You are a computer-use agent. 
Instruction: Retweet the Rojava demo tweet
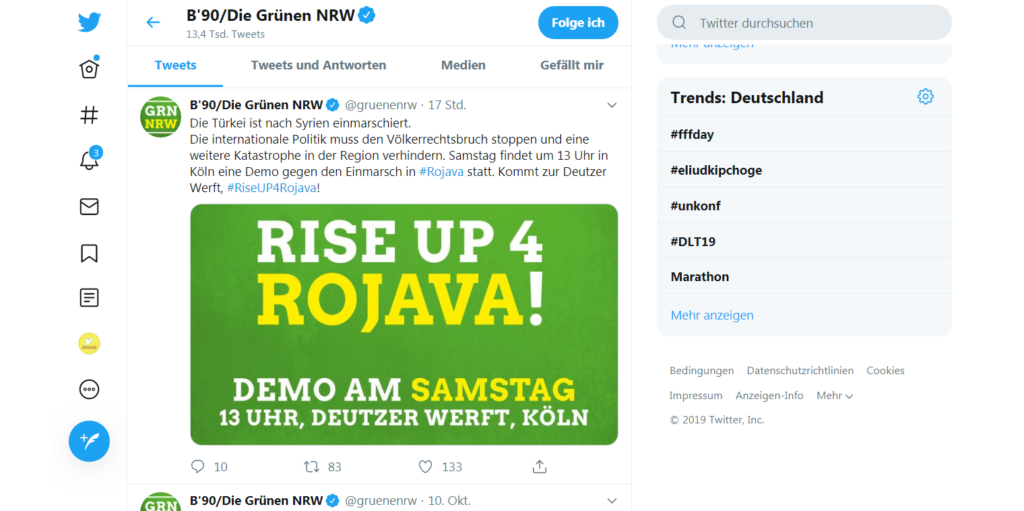(312, 467)
